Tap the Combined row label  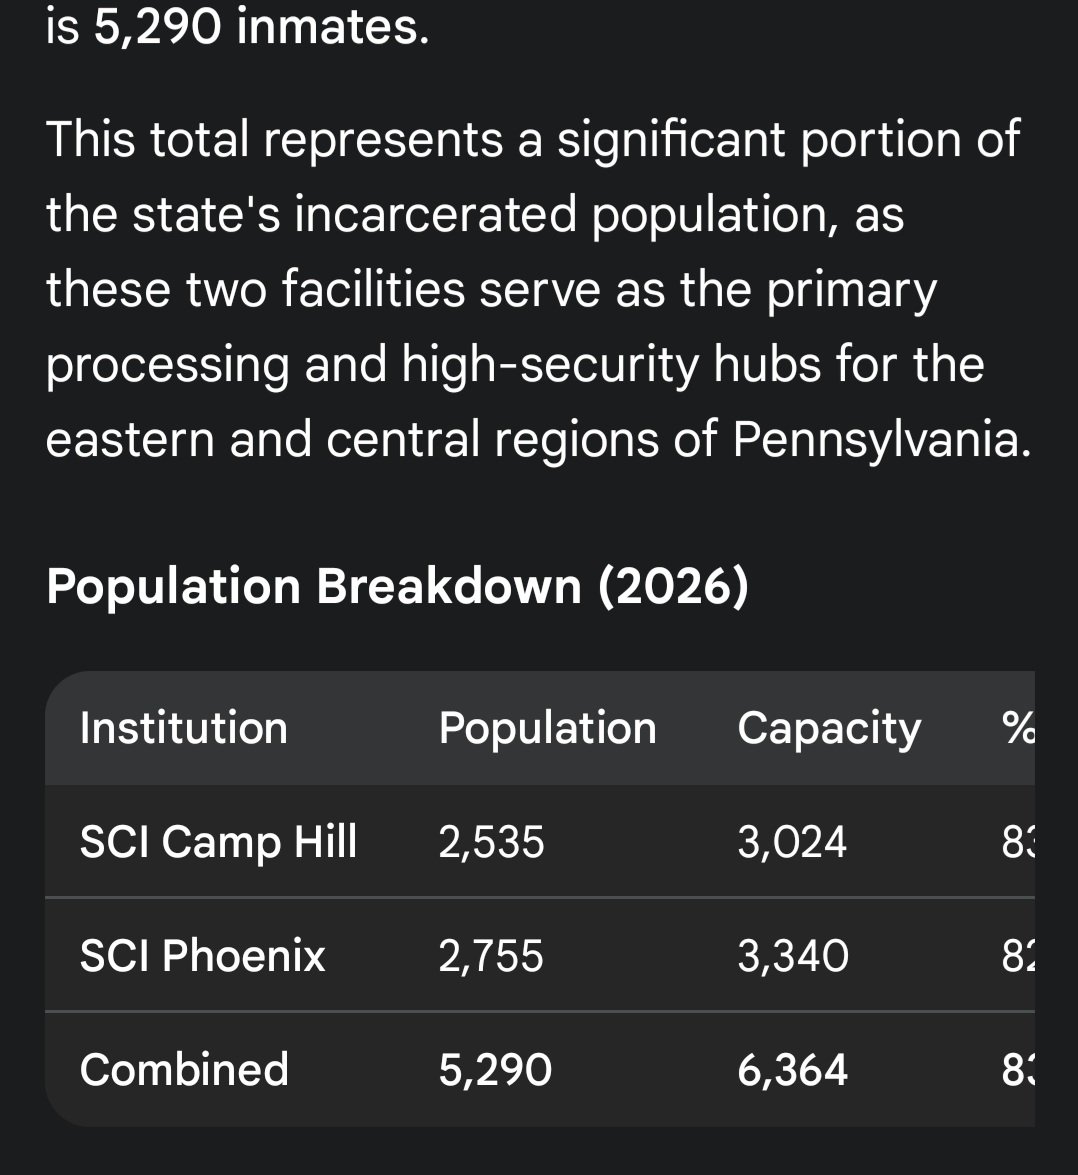[x=184, y=1069]
